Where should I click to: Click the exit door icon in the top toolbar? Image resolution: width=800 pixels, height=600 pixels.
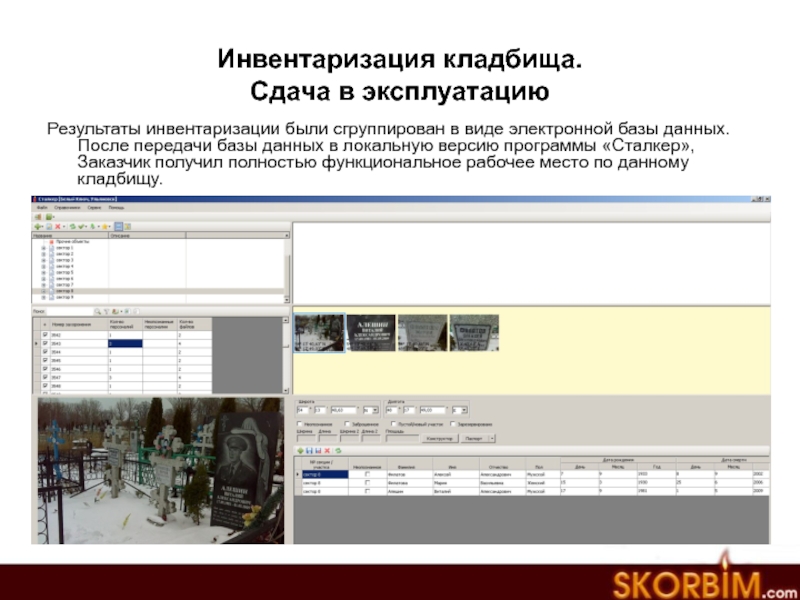click(x=38, y=217)
